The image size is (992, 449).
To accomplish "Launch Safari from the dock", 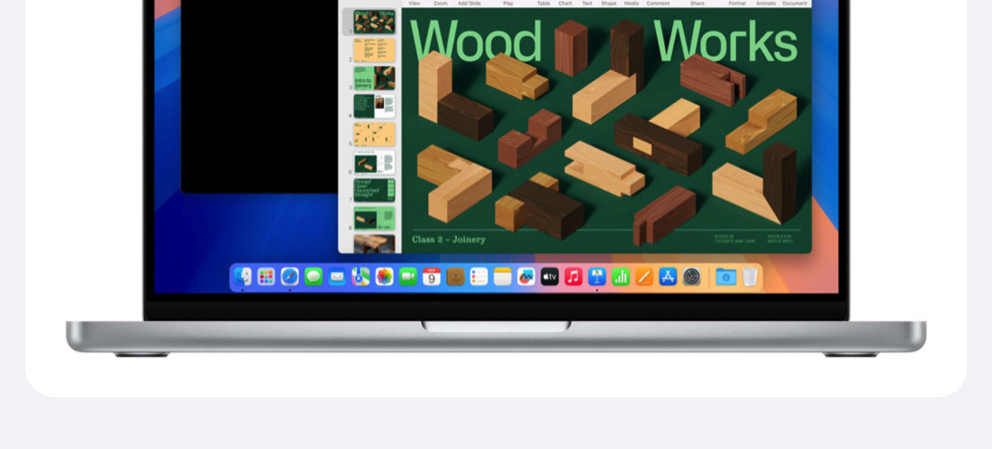I will pyautogui.click(x=290, y=277).
